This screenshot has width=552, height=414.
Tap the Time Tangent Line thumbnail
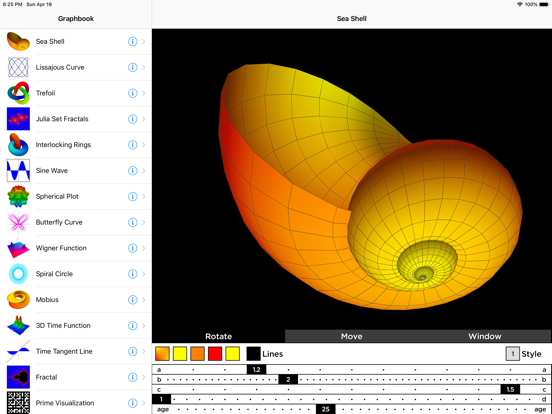(18, 351)
